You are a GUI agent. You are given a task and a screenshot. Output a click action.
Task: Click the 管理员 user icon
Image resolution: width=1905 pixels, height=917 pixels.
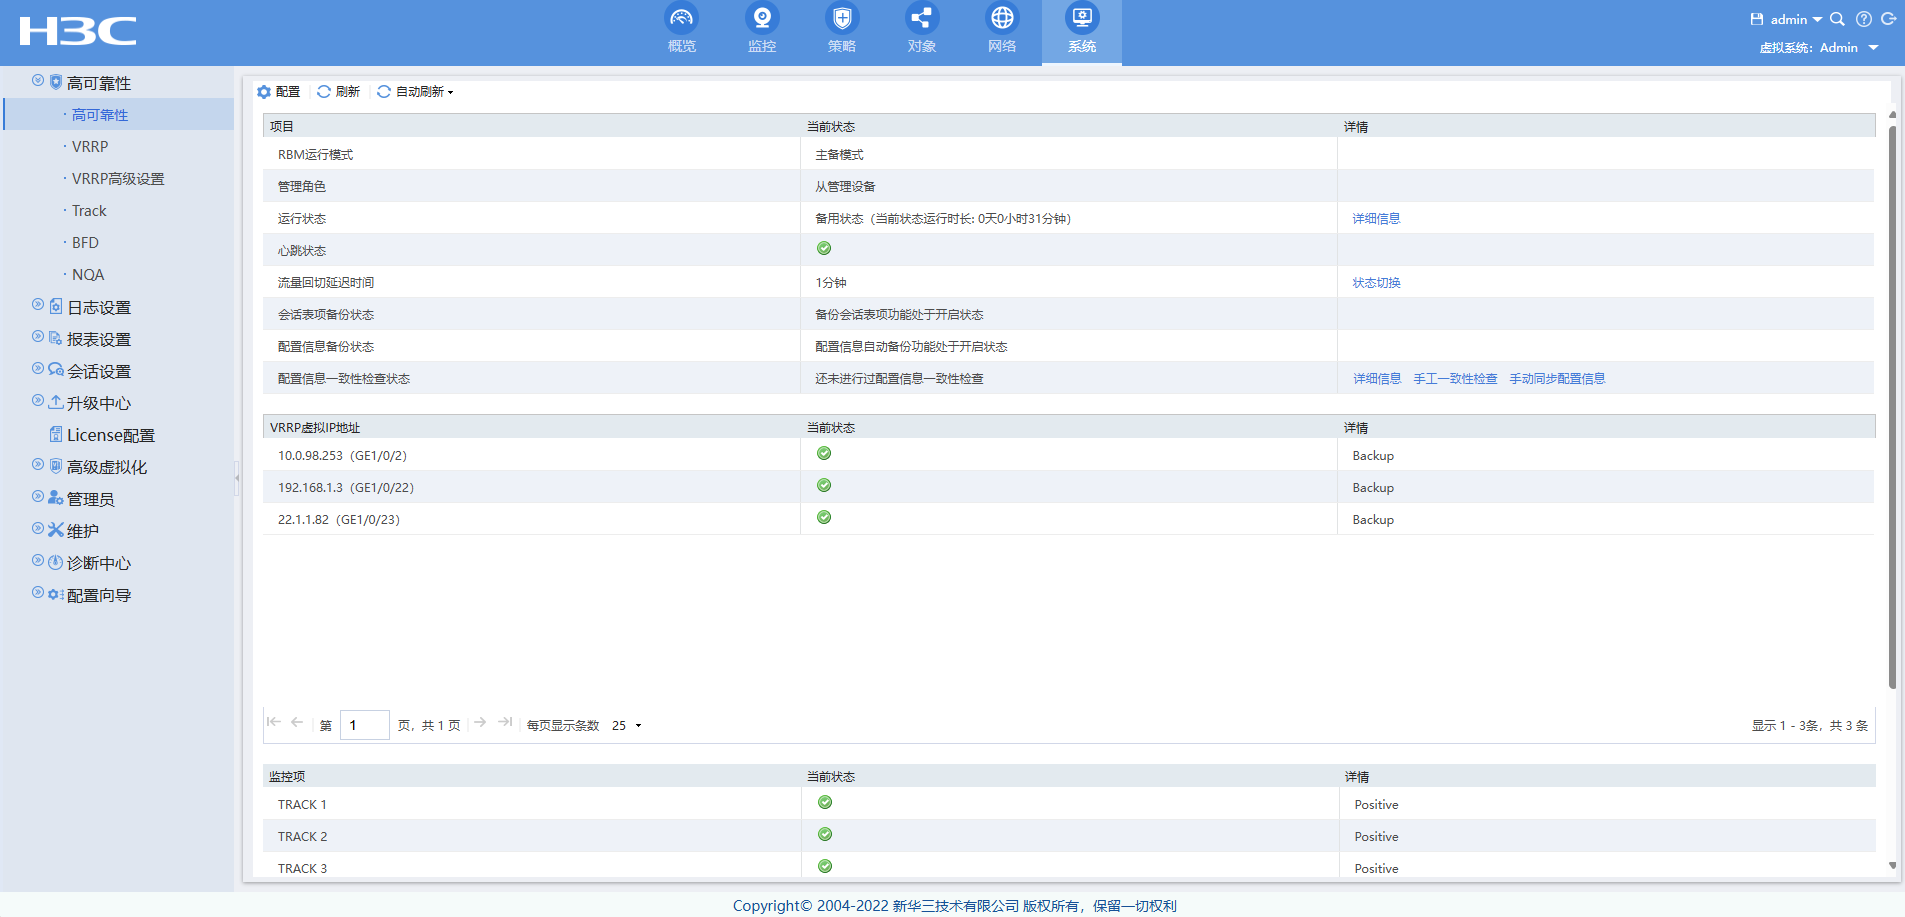56,497
